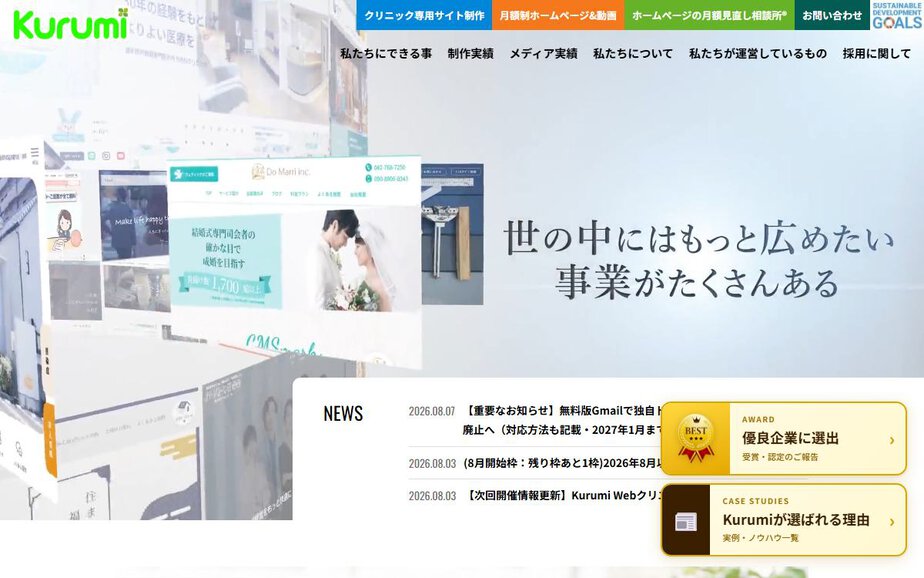This screenshot has width=924, height=578.
Task: Open 採用に関して menu item
Action: click(x=877, y=54)
